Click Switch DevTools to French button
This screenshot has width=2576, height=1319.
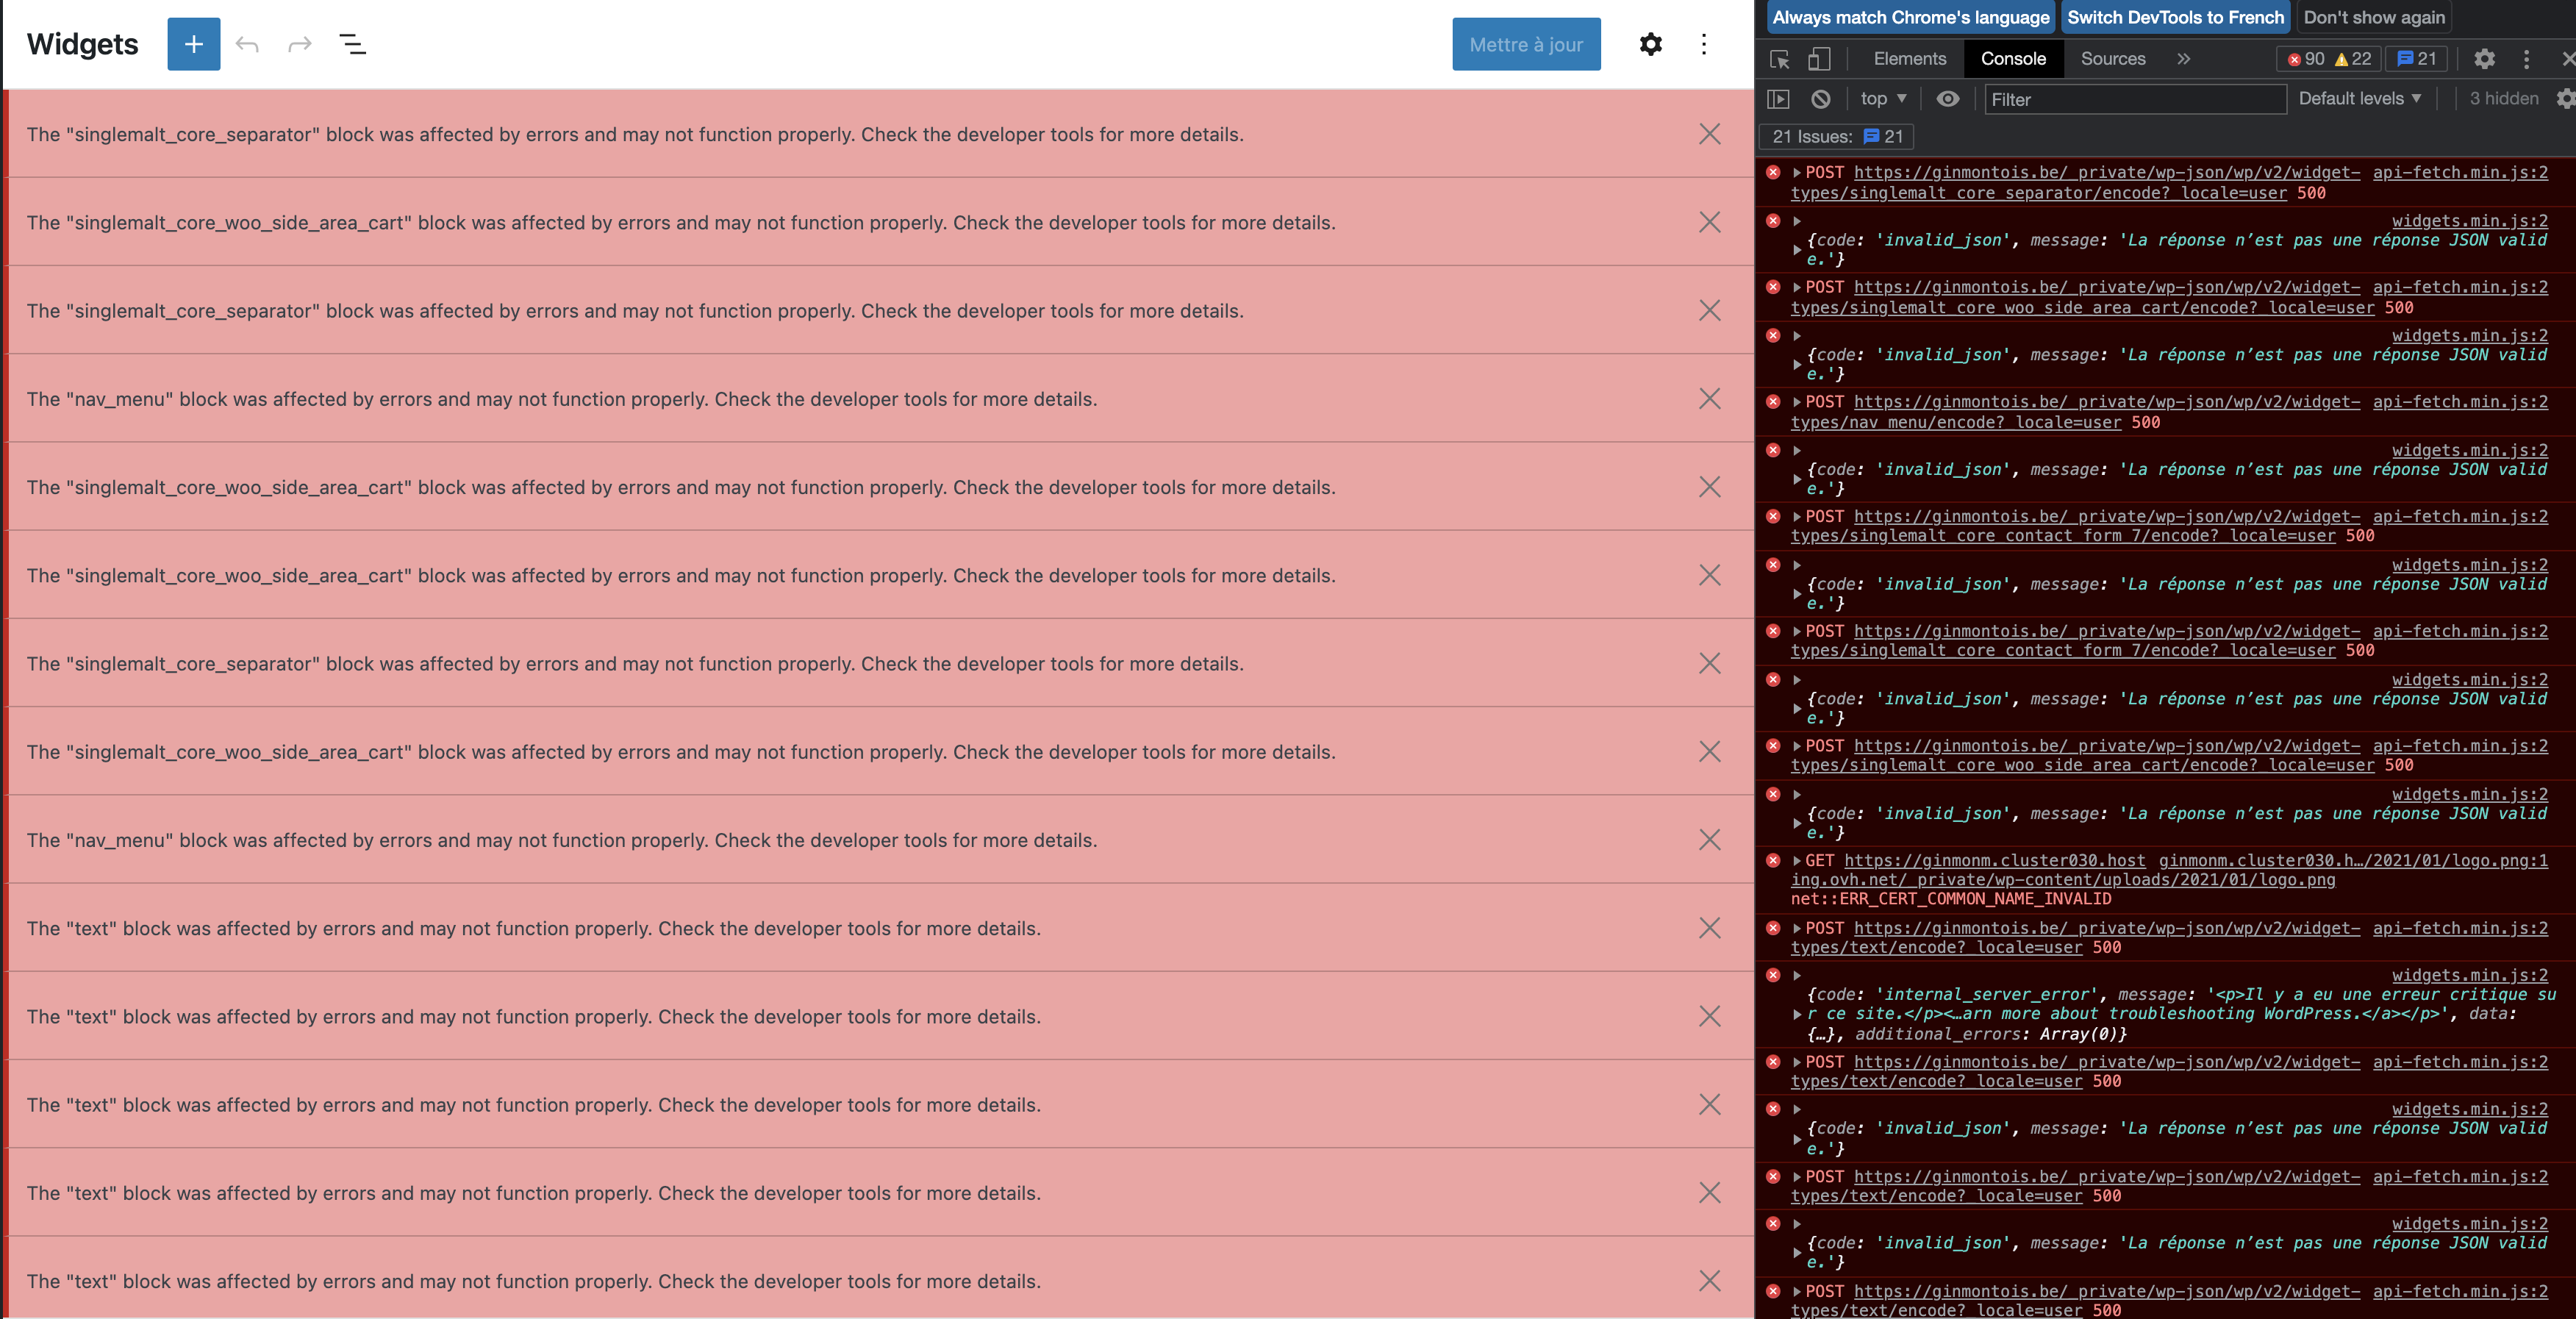(2175, 17)
